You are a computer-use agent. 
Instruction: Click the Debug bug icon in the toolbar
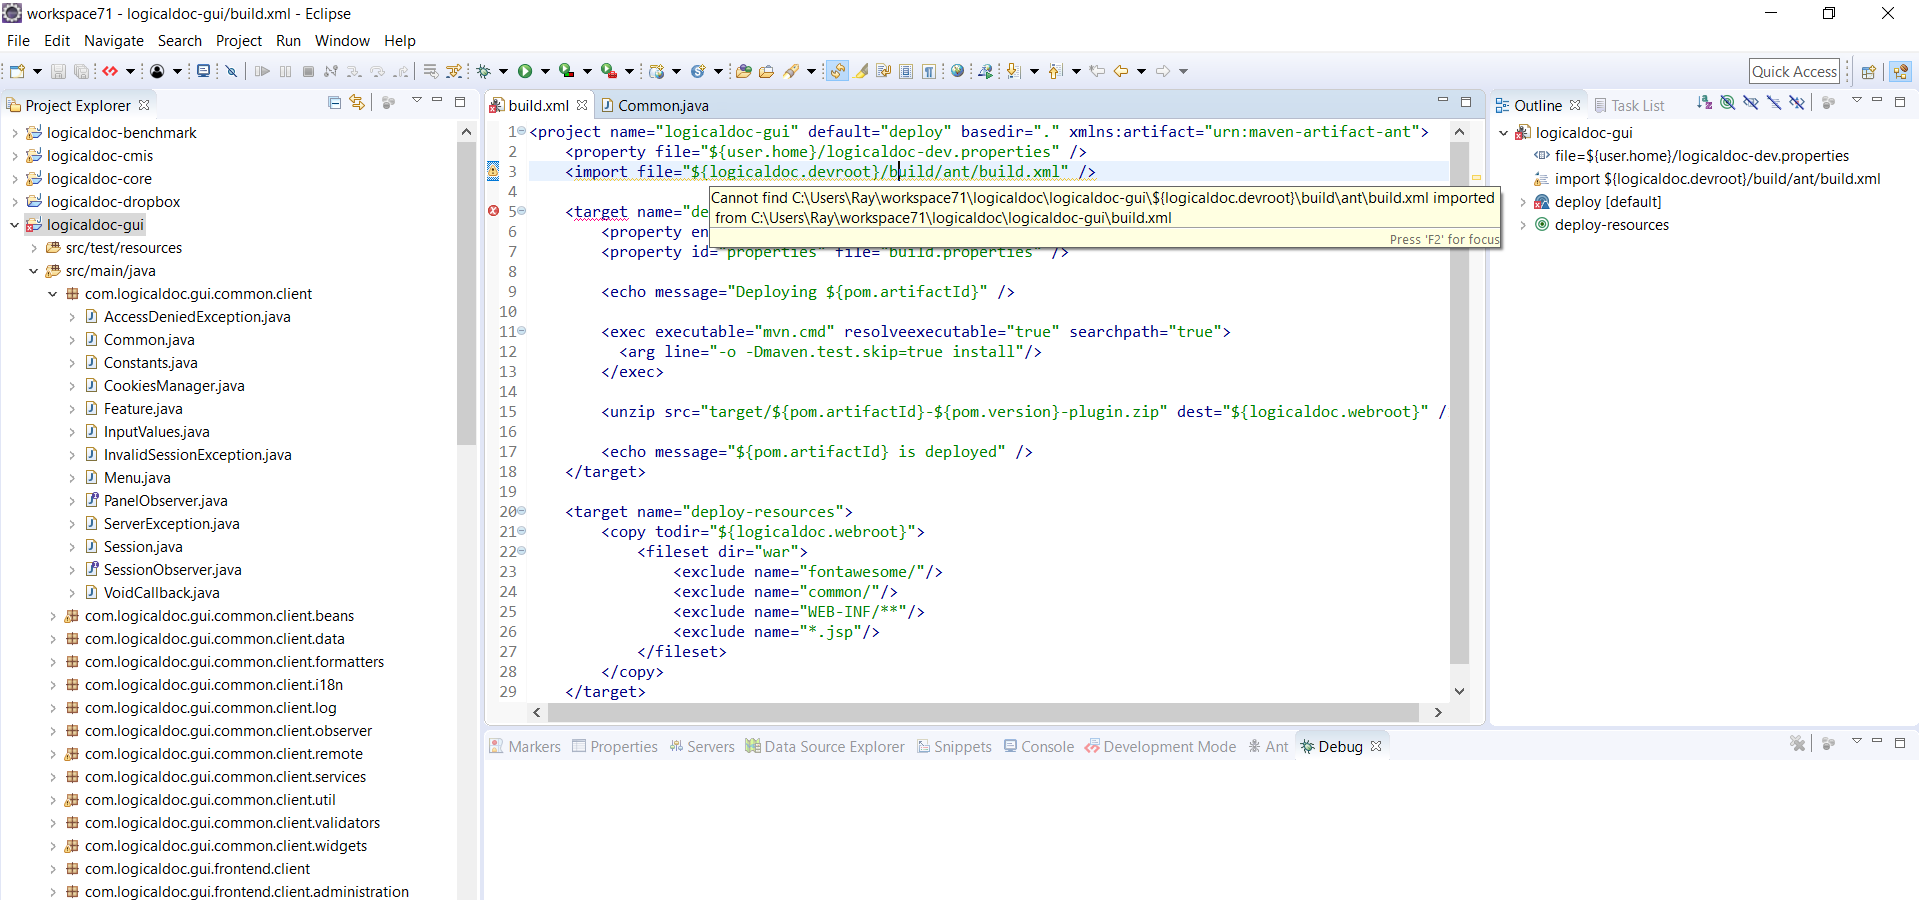coord(484,71)
